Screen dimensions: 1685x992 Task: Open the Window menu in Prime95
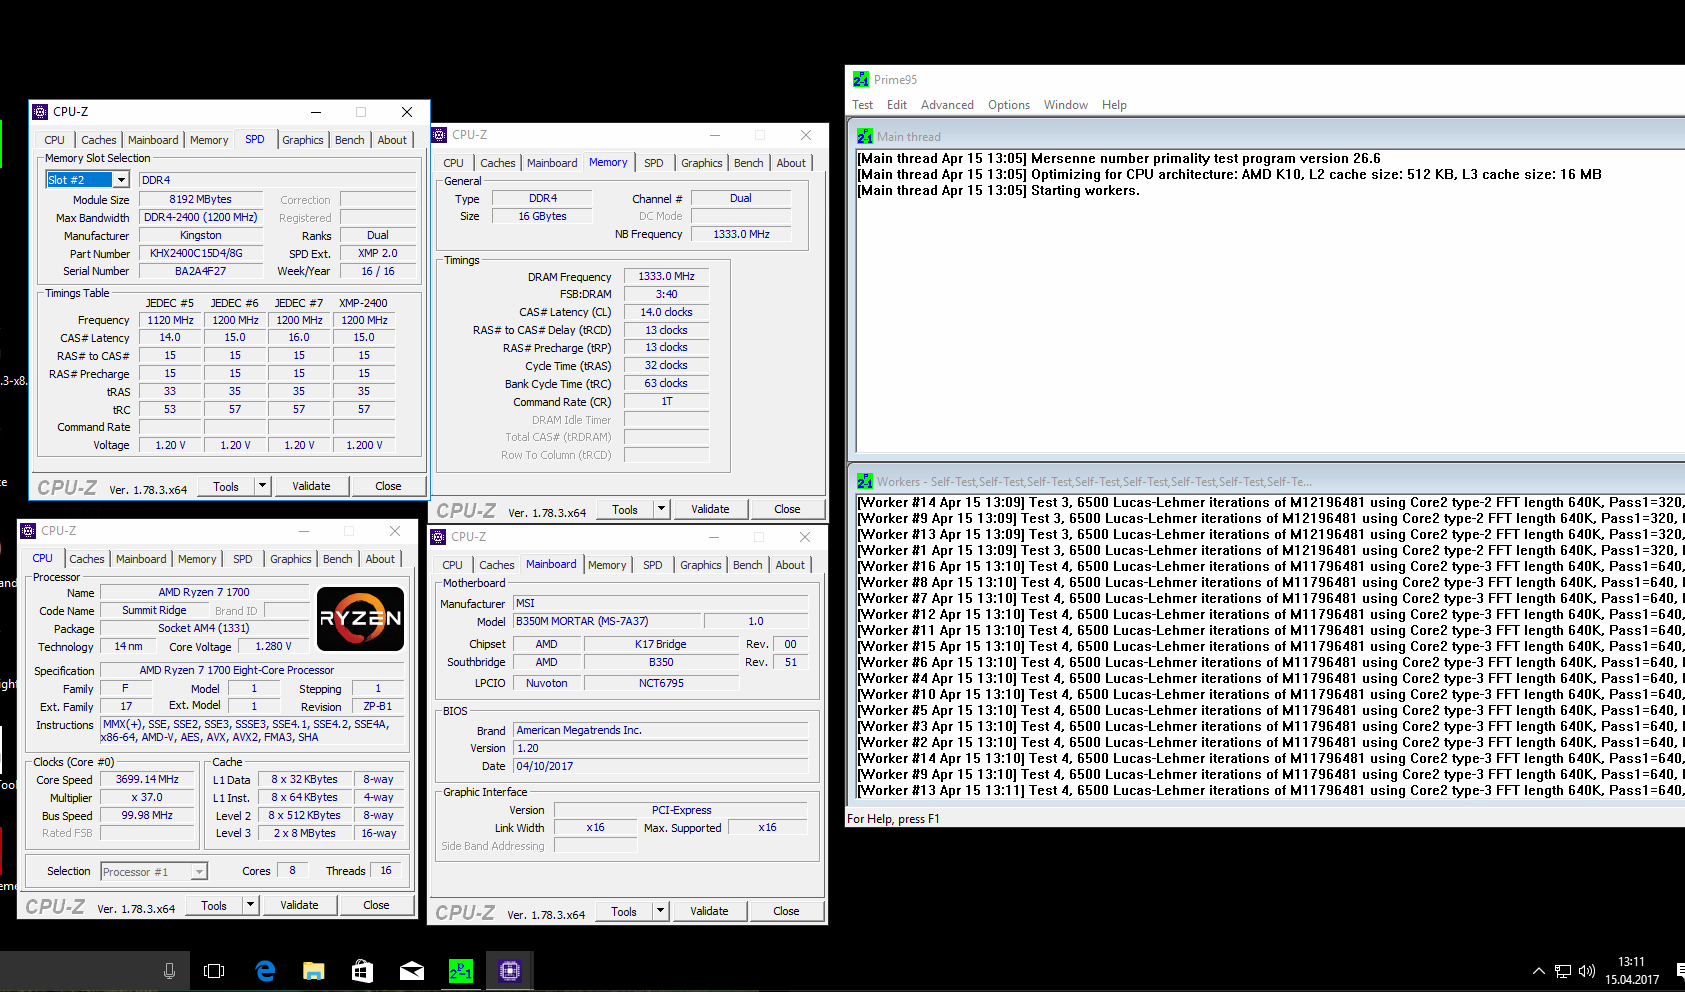pyautogui.click(x=1066, y=105)
